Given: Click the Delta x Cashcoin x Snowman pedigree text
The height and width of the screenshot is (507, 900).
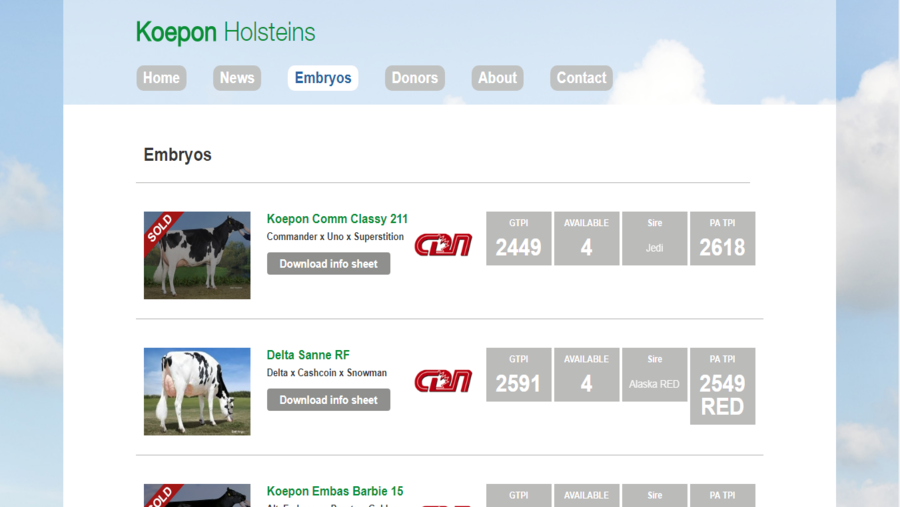Looking at the screenshot, I should click(327, 373).
